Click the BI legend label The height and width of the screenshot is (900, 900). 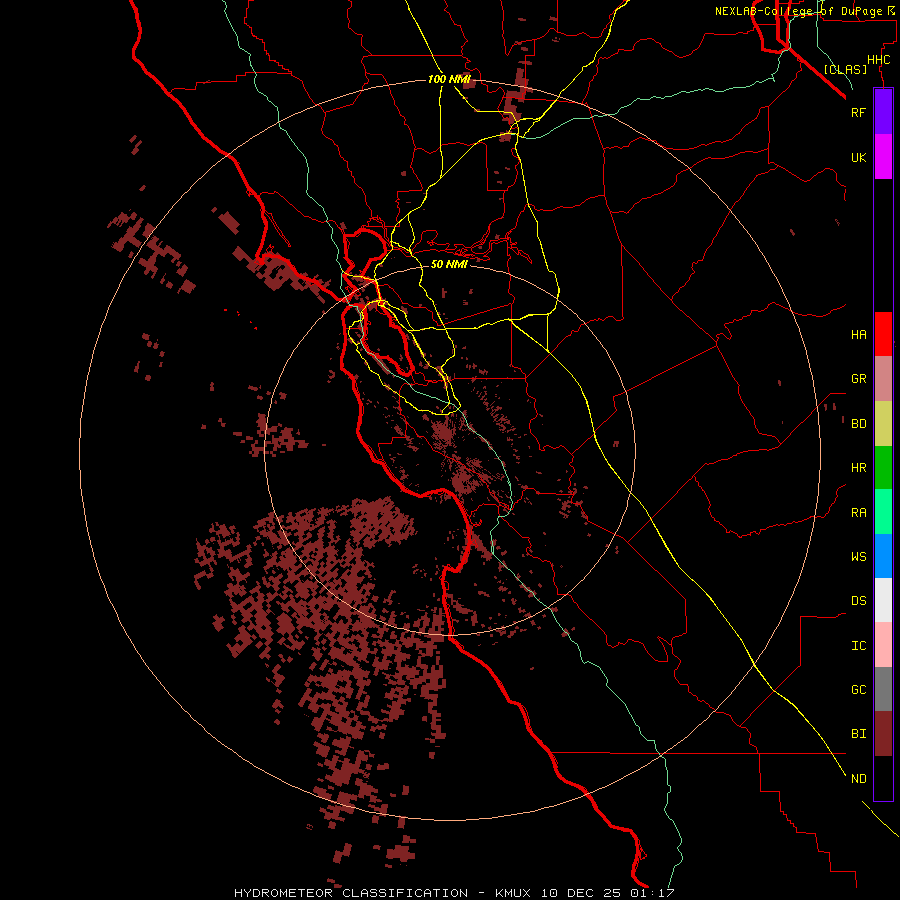pyautogui.click(x=858, y=734)
